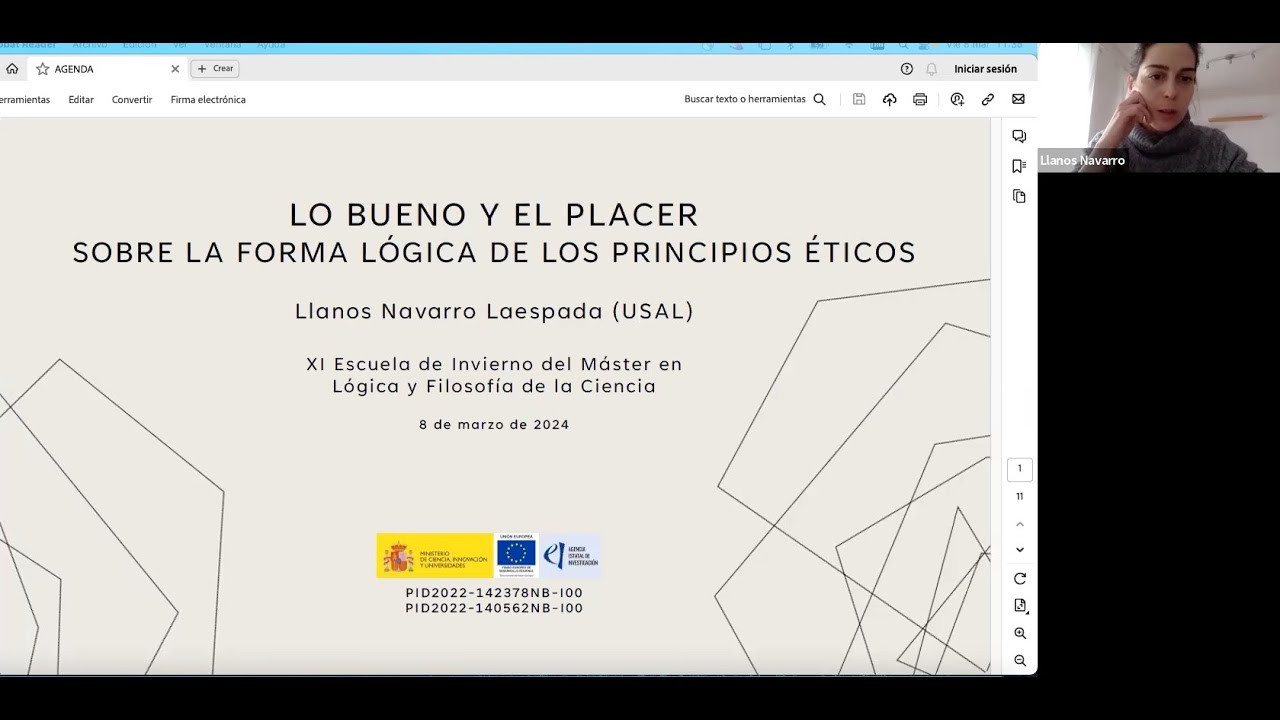Viewport: 1280px width, 720px height.
Task: Open the help question mark icon
Action: (x=907, y=69)
